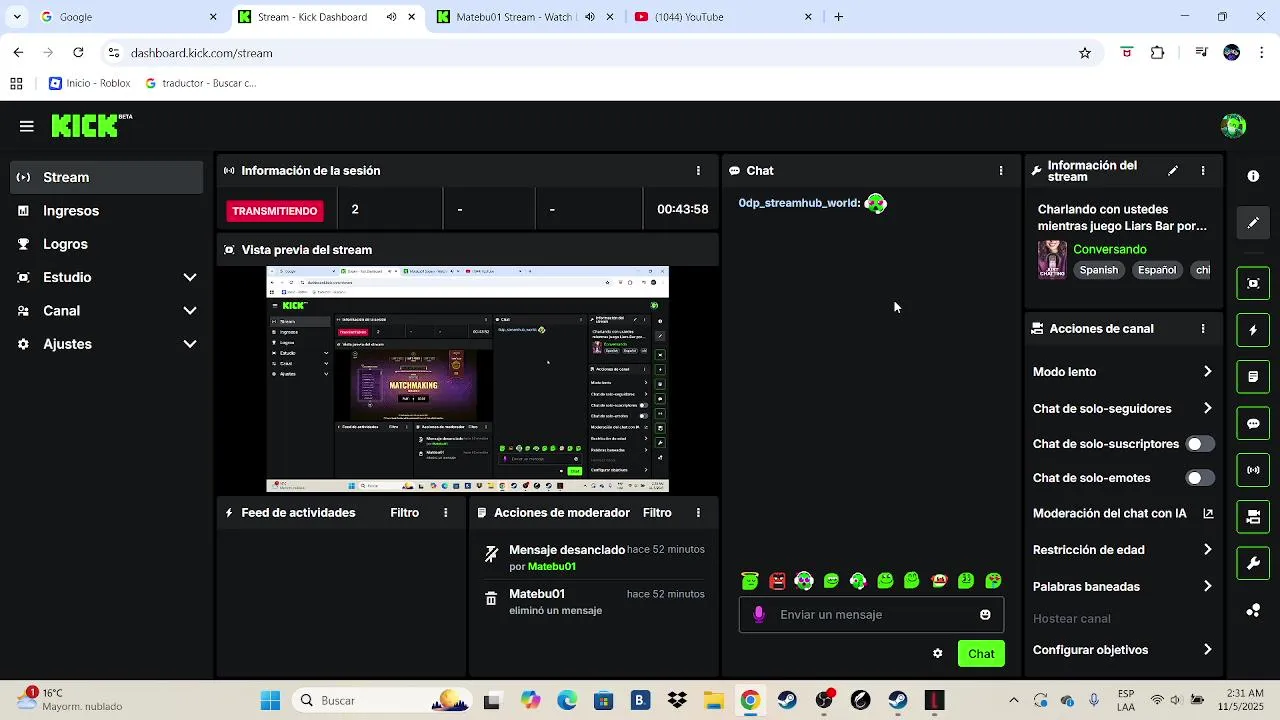Select Stream in the sidebar

107,177
